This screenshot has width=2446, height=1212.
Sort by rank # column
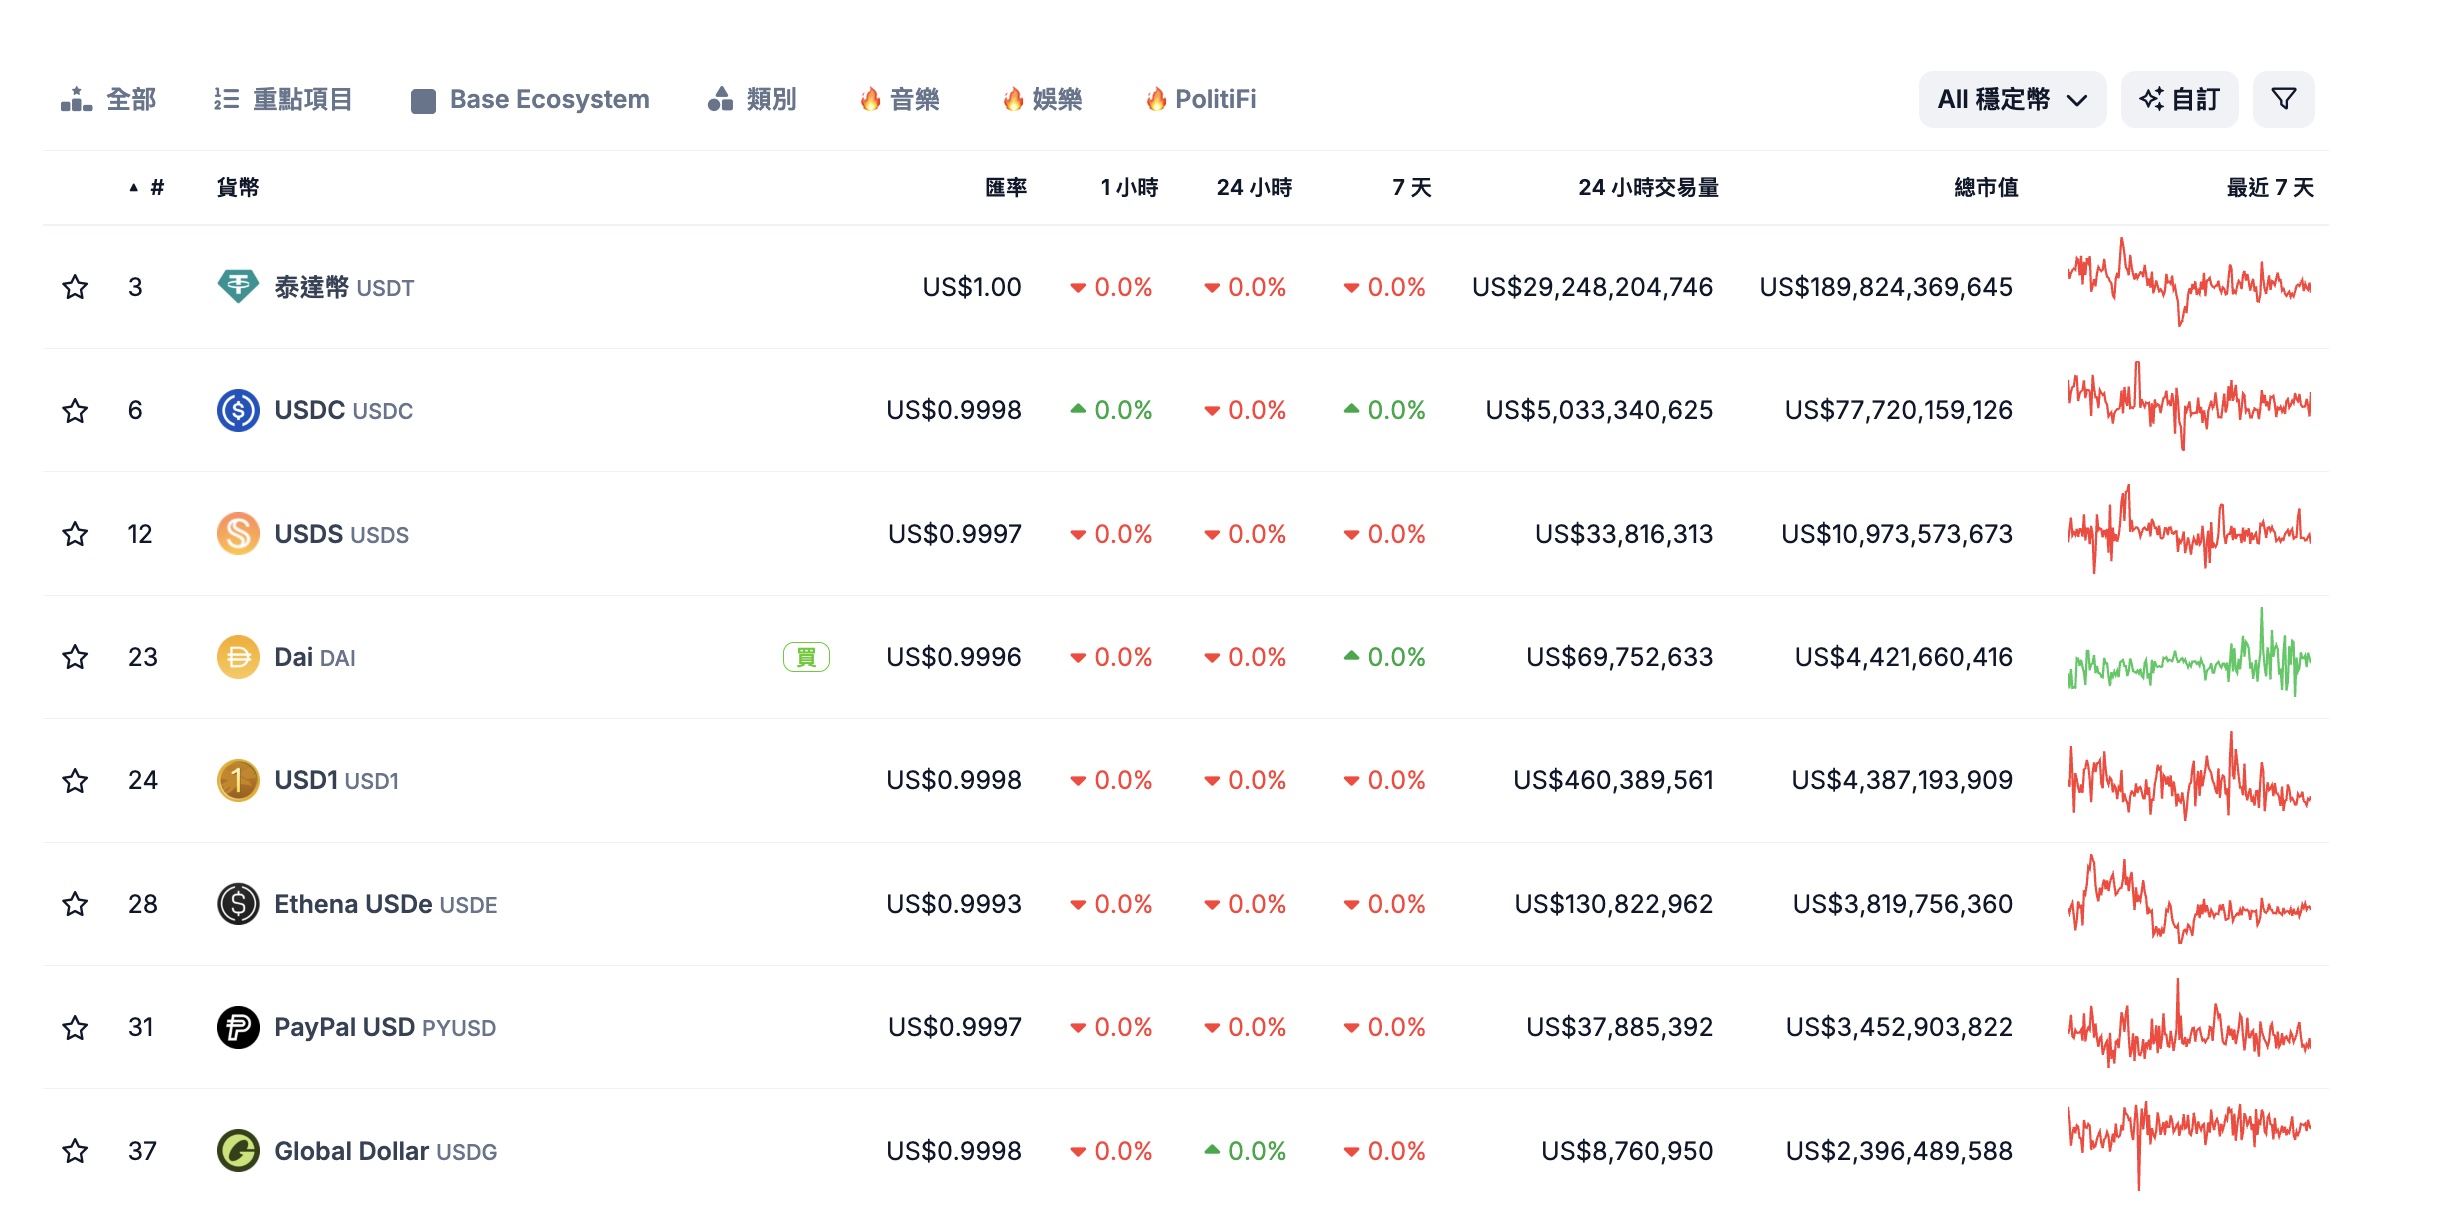pos(147,187)
